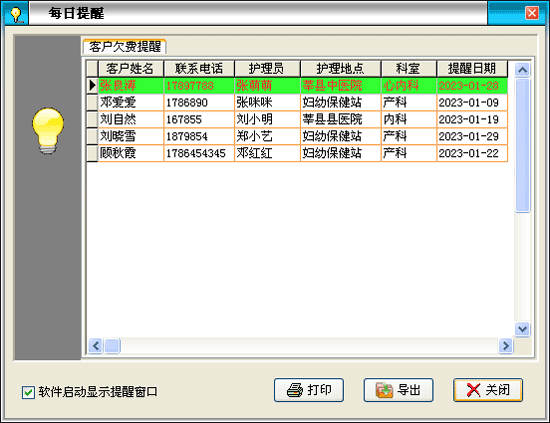Screen dimensions: 550x423
Task: Switch to the 客户欠费提醒 tab
Action: pos(125,47)
